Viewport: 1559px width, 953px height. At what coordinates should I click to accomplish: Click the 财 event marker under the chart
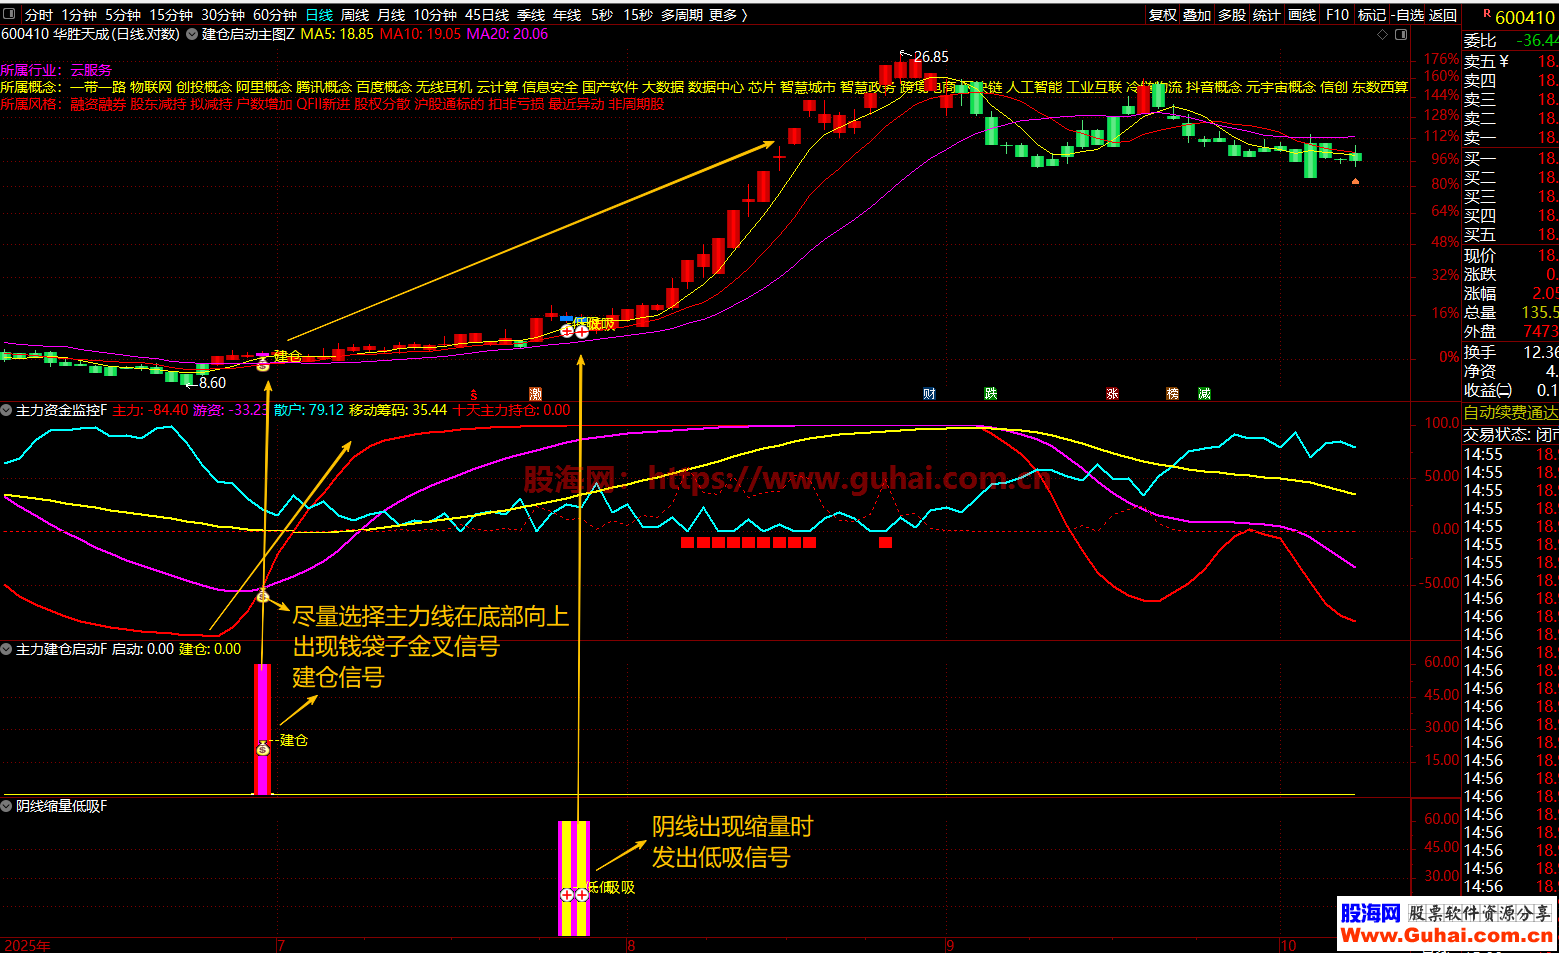click(x=929, y=394)
